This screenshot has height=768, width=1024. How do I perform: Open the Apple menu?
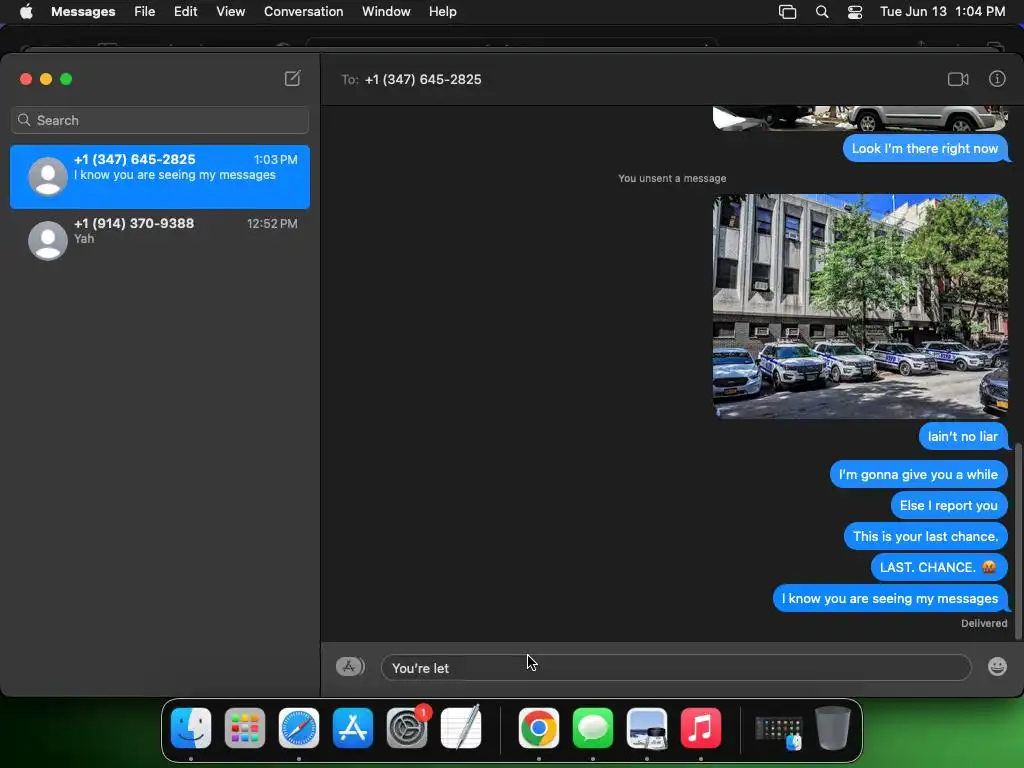tap(26, 12)
